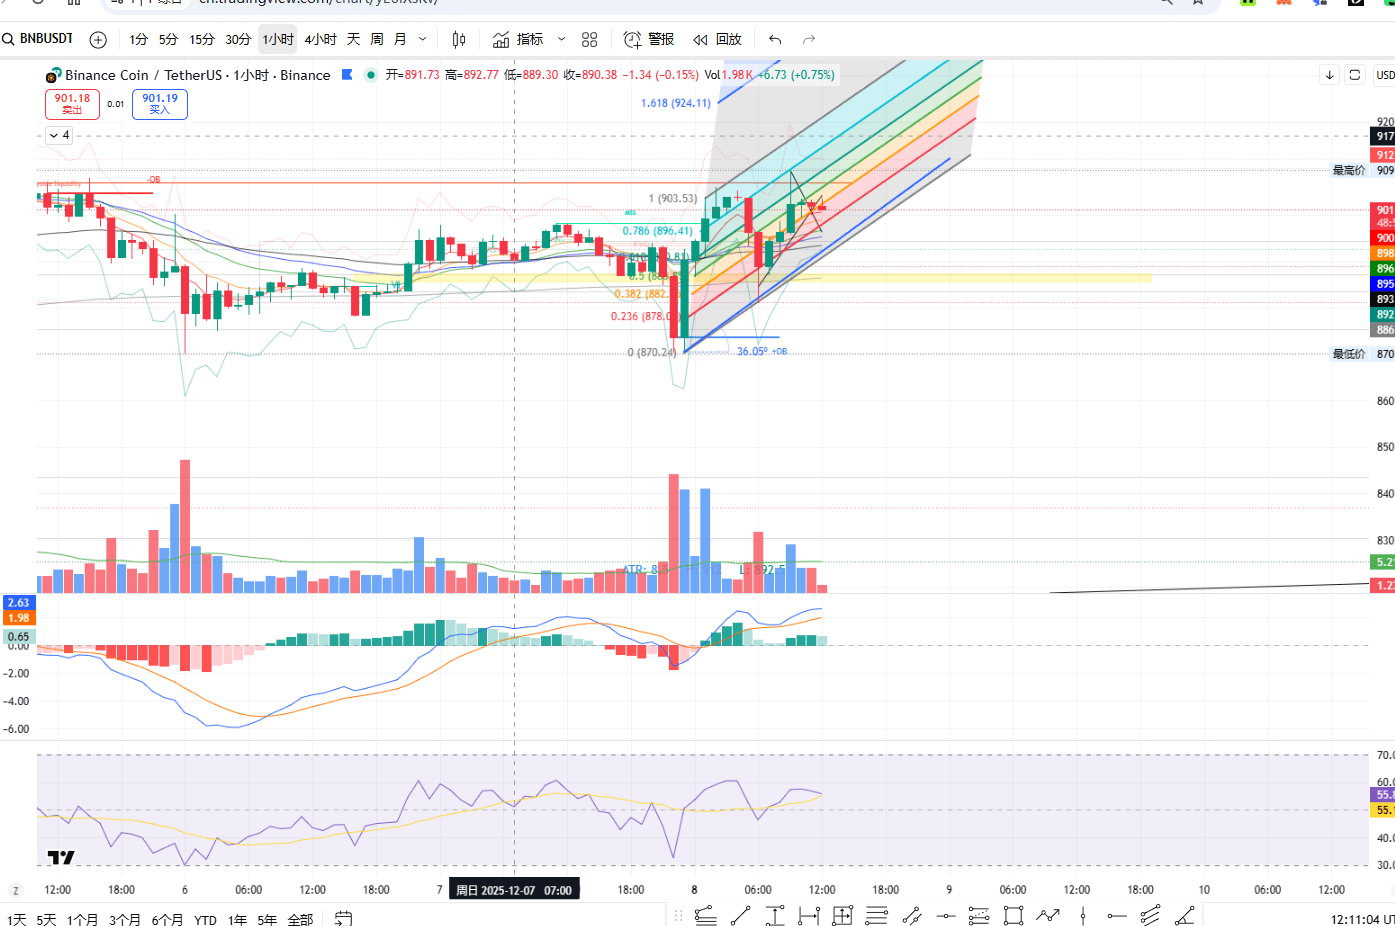Open the 指标 indicators dialog
This screenshot has height=926, width=1395.
(x=518, y=39)
